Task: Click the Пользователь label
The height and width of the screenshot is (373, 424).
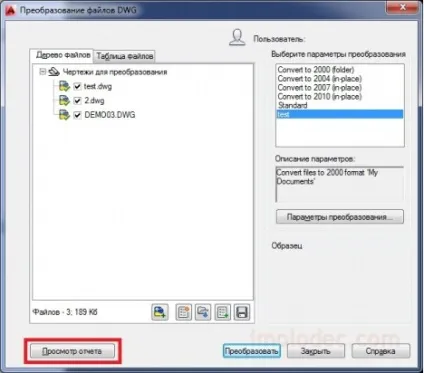Action: (279, 39)
